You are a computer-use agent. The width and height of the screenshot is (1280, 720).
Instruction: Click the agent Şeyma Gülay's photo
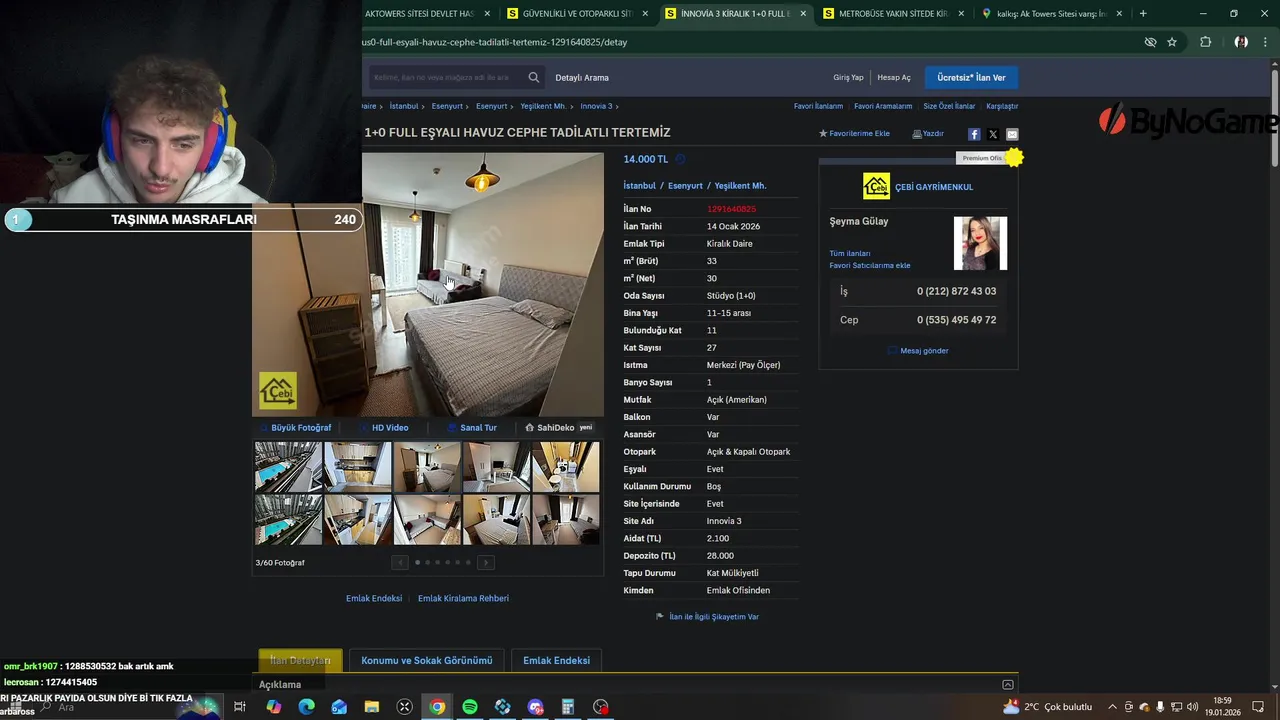coord(980,243)
